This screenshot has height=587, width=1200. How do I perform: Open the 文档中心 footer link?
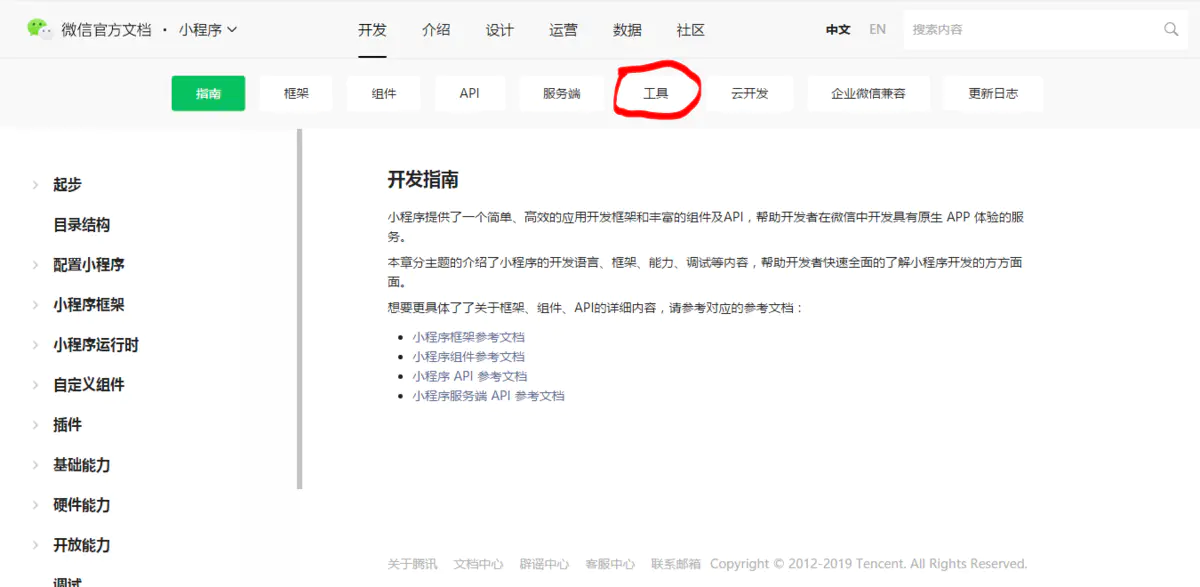click(x=478, y=564)
